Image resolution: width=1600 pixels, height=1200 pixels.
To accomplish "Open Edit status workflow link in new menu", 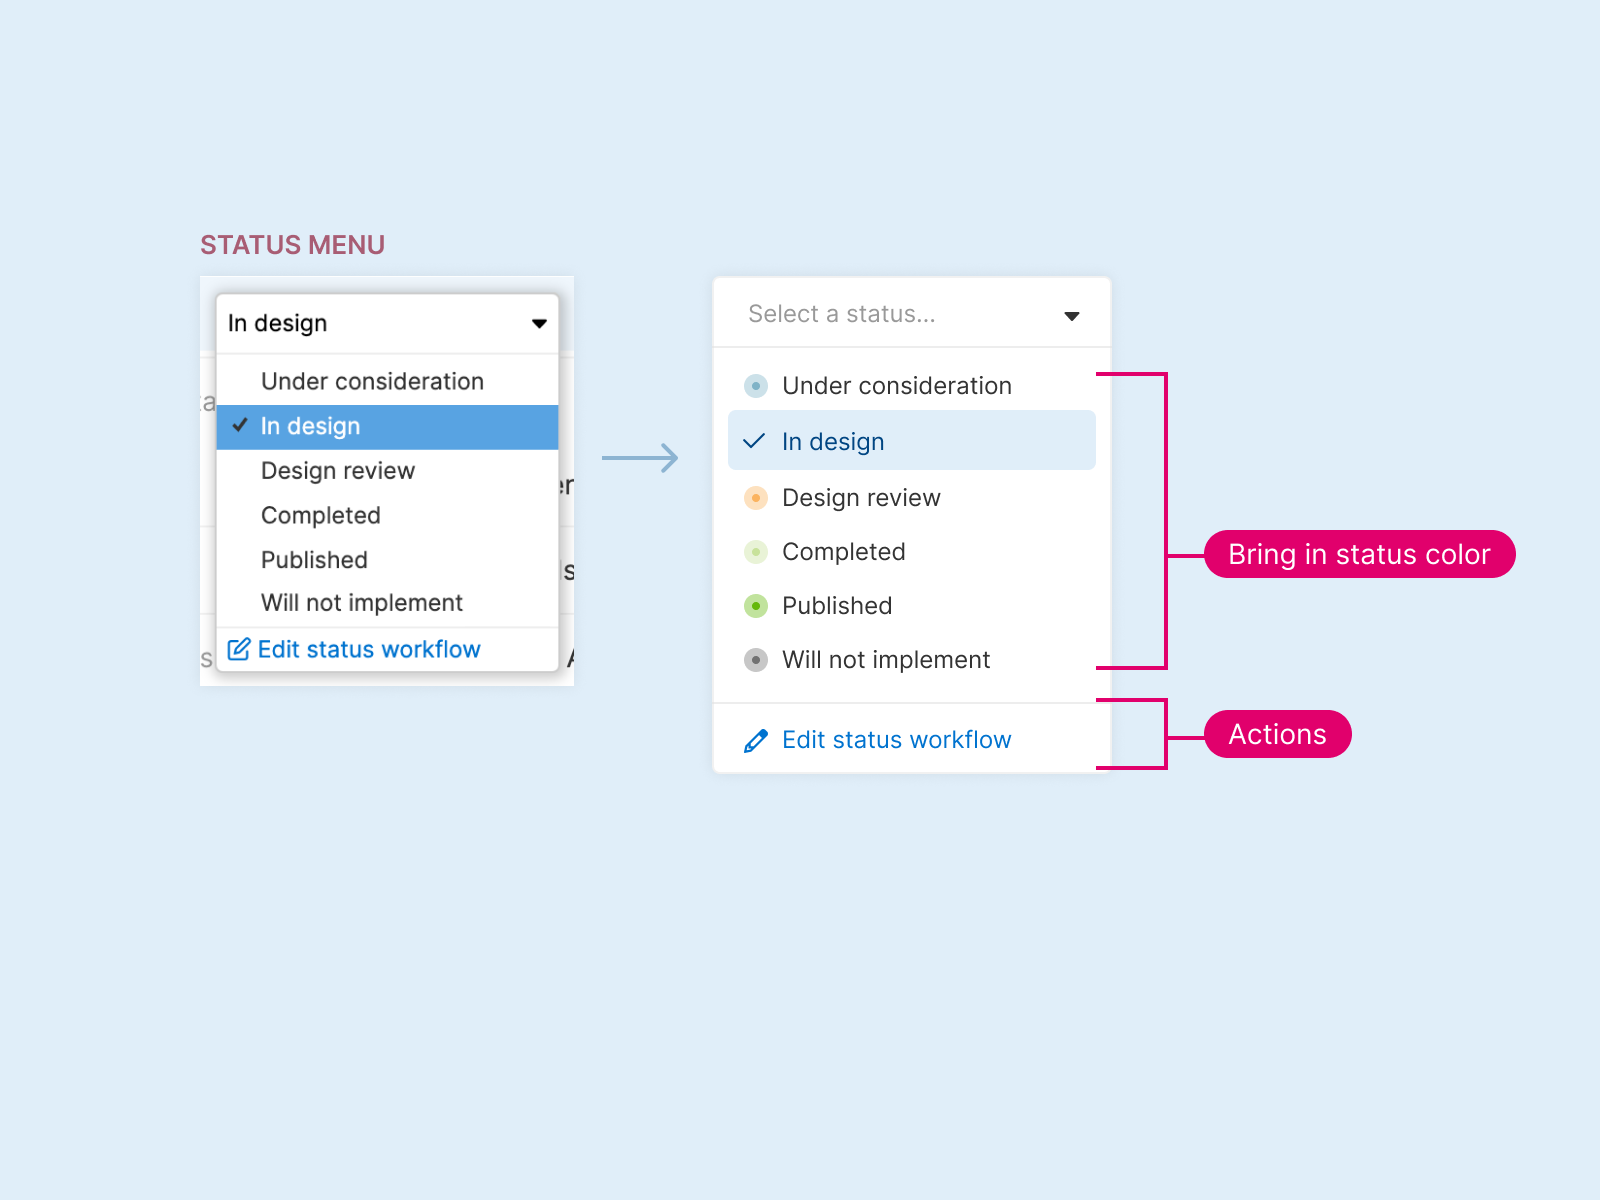I will point(896,740).
